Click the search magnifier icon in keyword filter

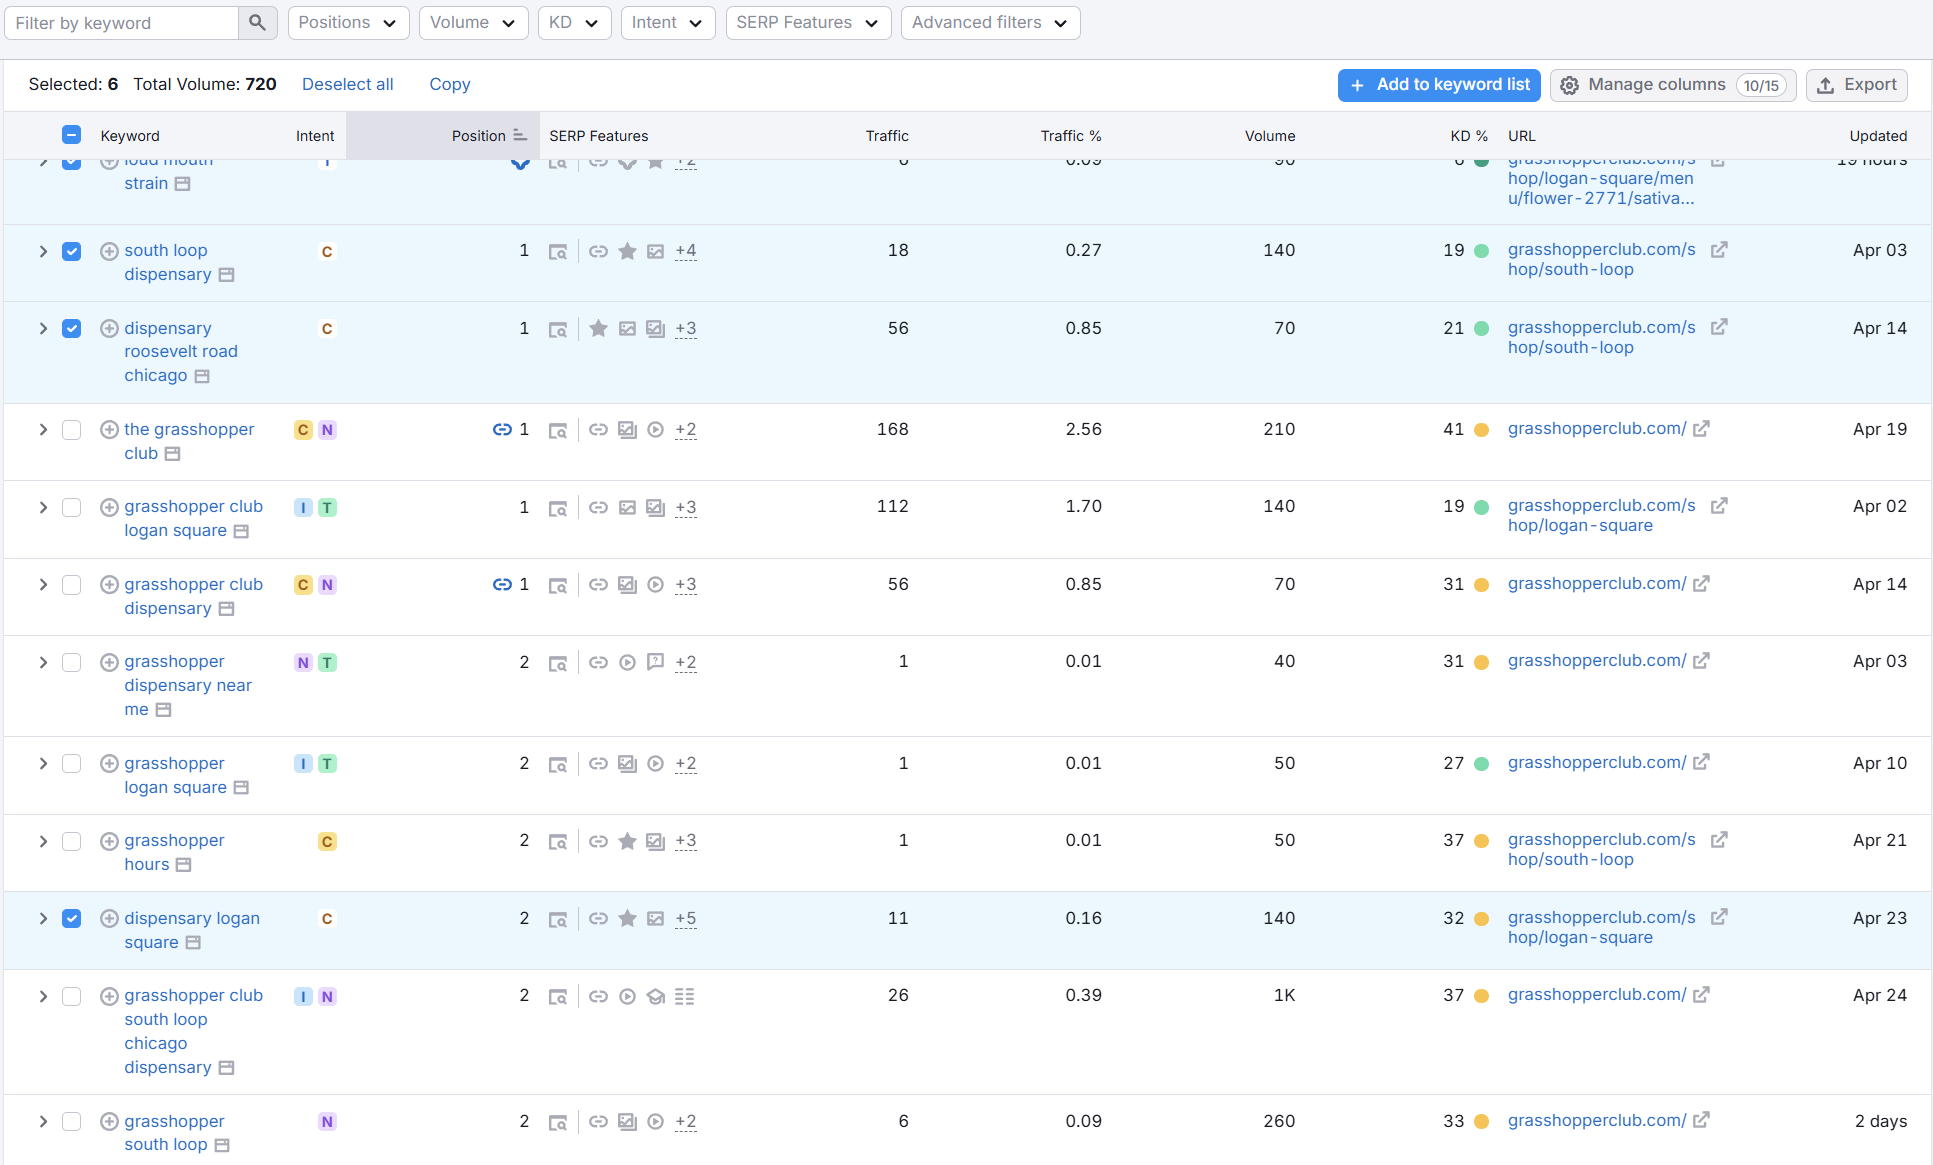[257, 22]
